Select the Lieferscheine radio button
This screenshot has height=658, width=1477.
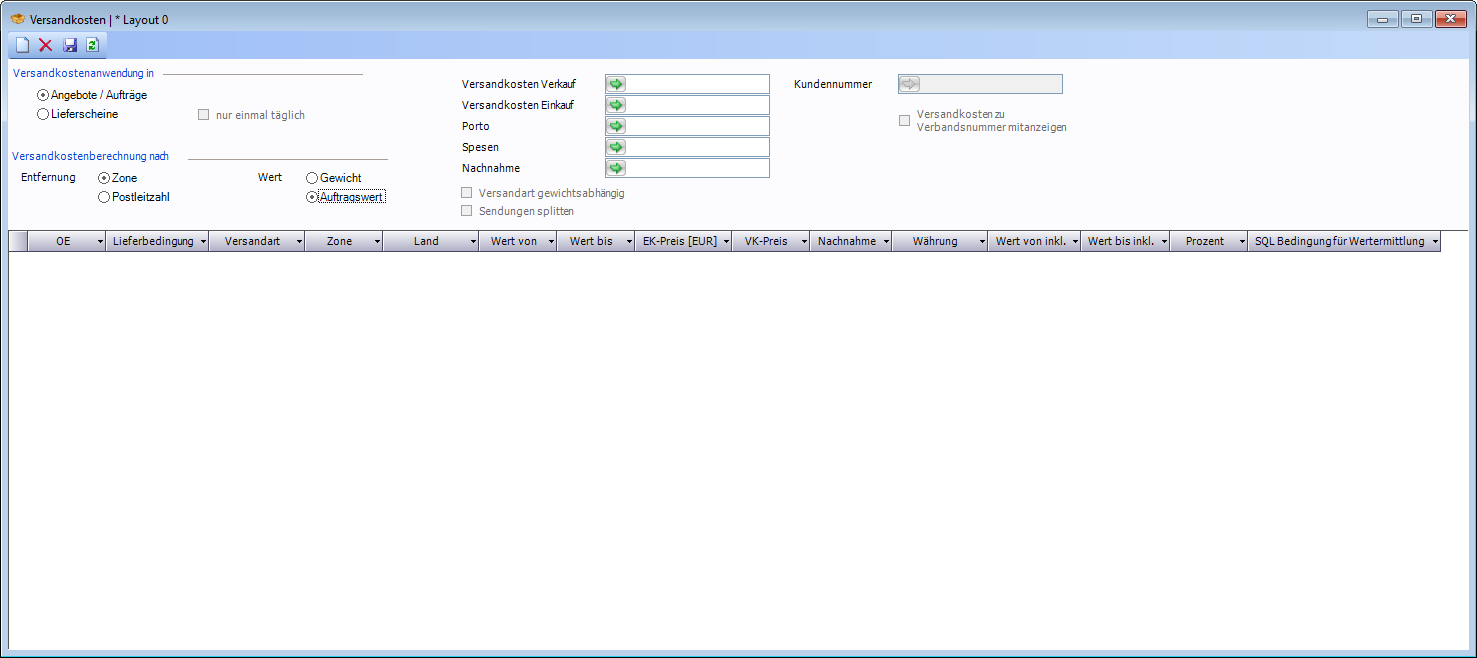43,115
